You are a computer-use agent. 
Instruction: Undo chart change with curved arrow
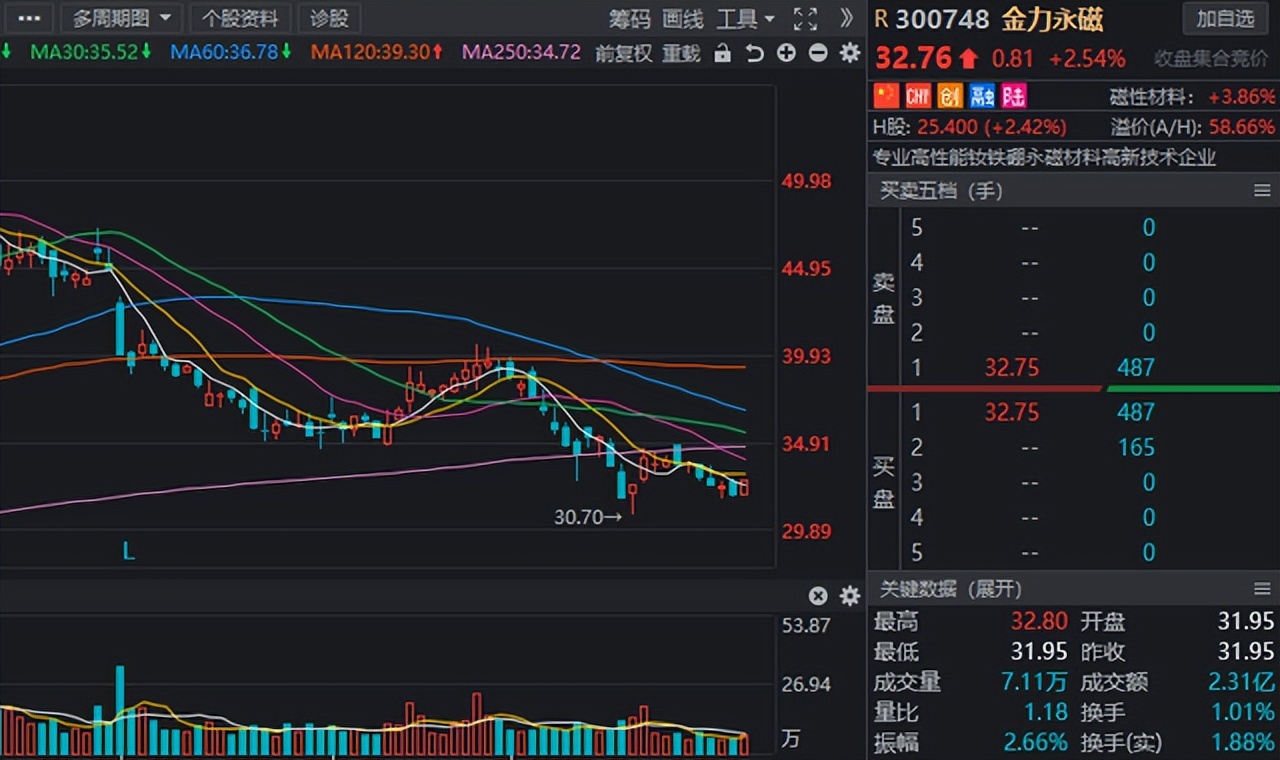pyautogui.click(x=755, y=53)
